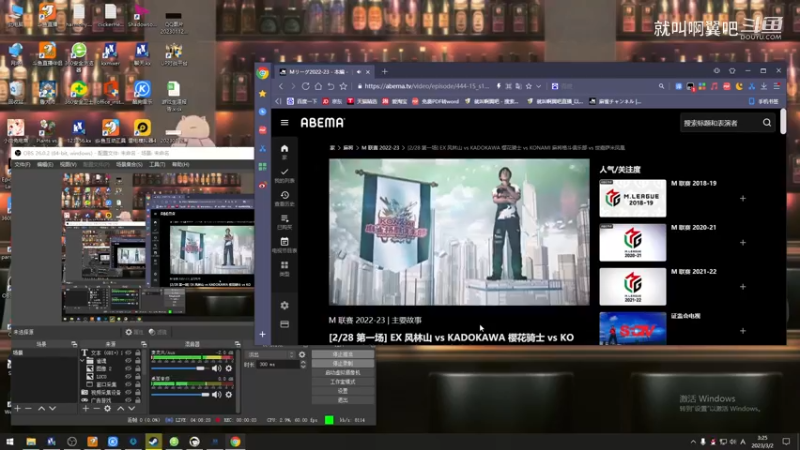Open OBS View menu

point(68,164)
